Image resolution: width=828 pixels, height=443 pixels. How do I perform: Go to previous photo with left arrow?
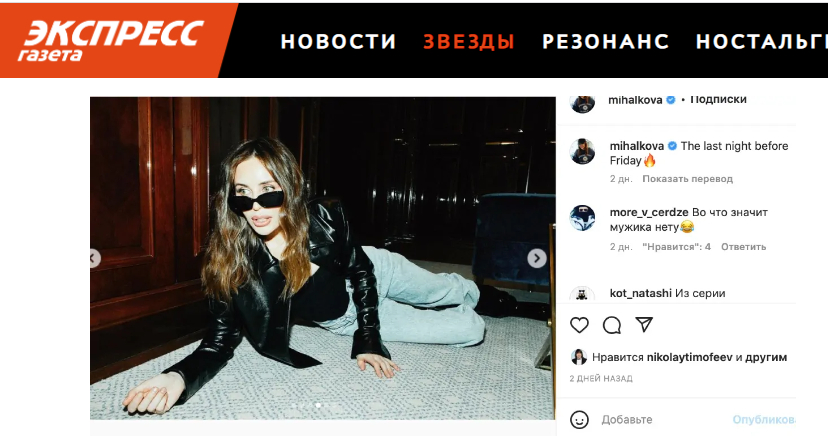(x=95, y=259)
